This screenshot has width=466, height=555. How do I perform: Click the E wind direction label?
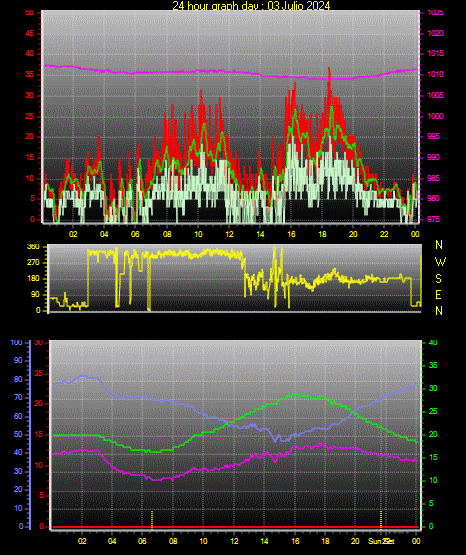click(x=438, y=295)
